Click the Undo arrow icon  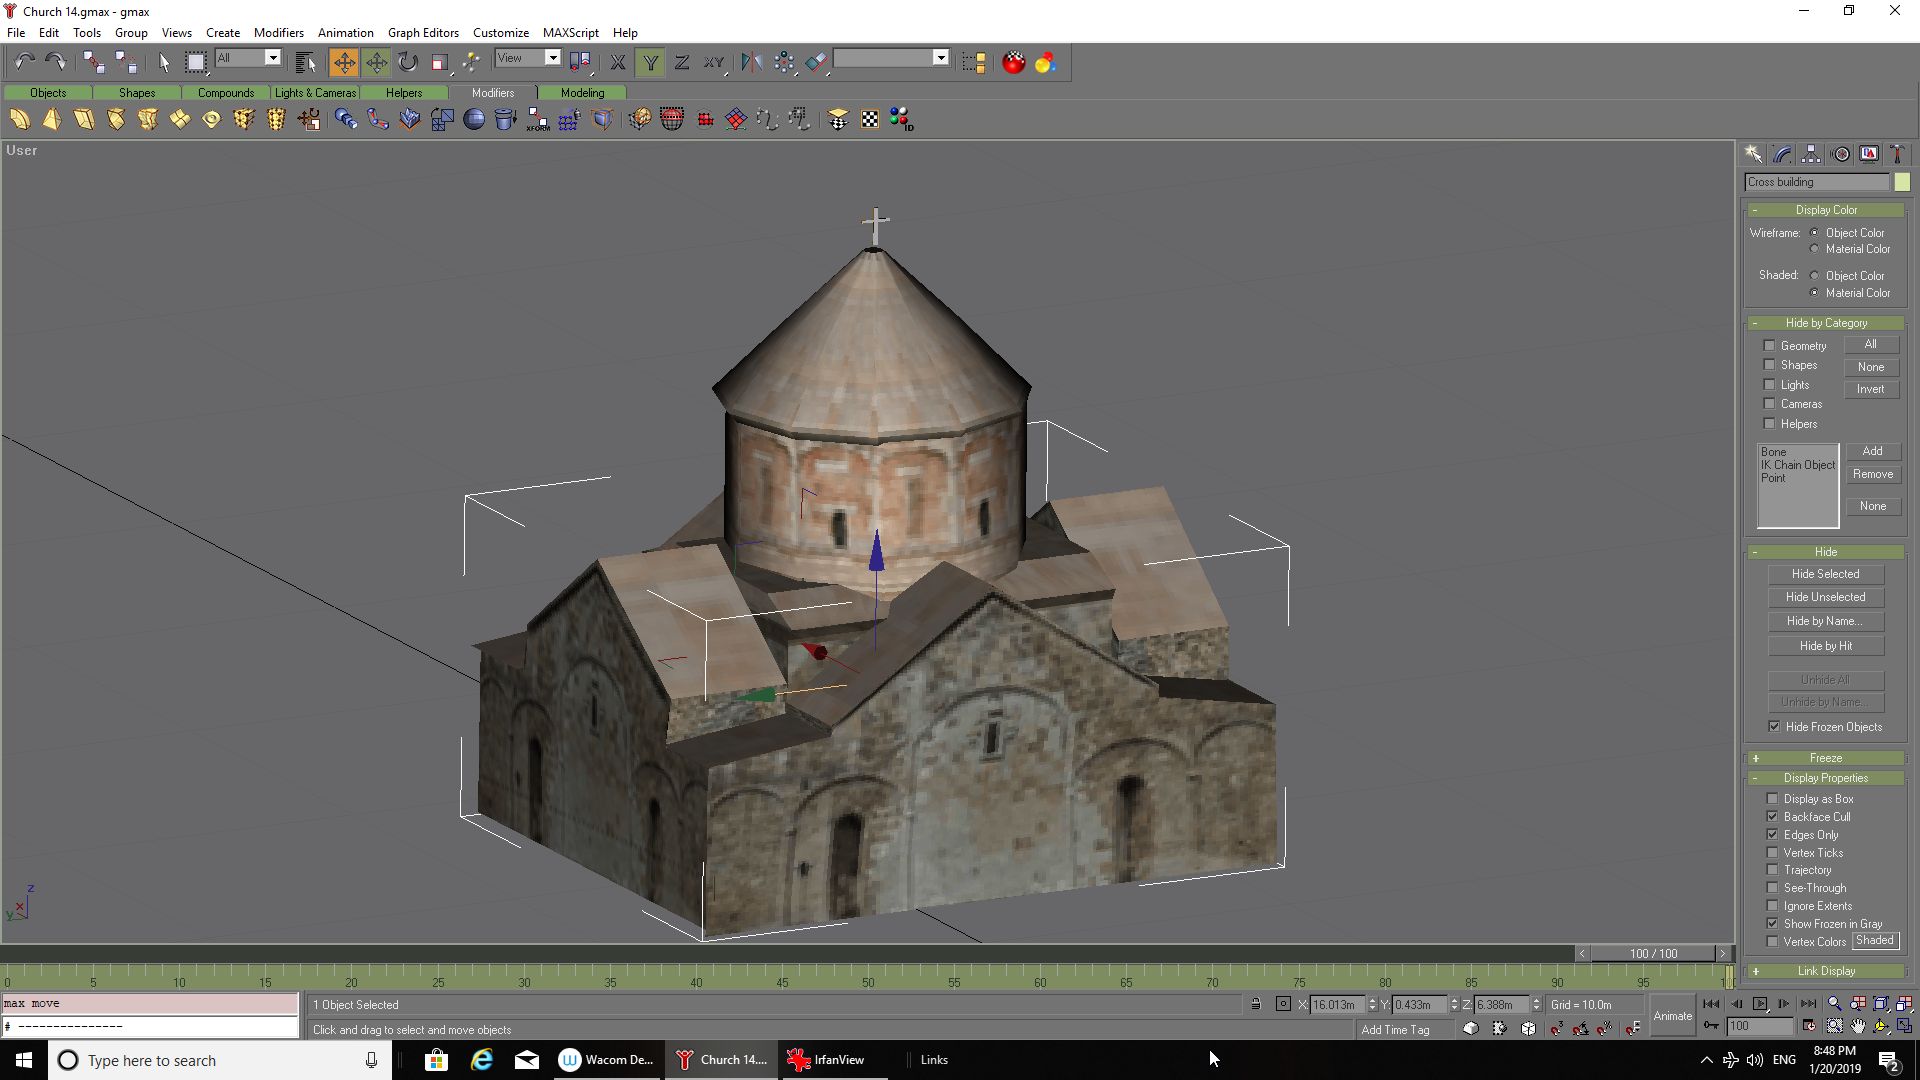(x=24, y=63)
